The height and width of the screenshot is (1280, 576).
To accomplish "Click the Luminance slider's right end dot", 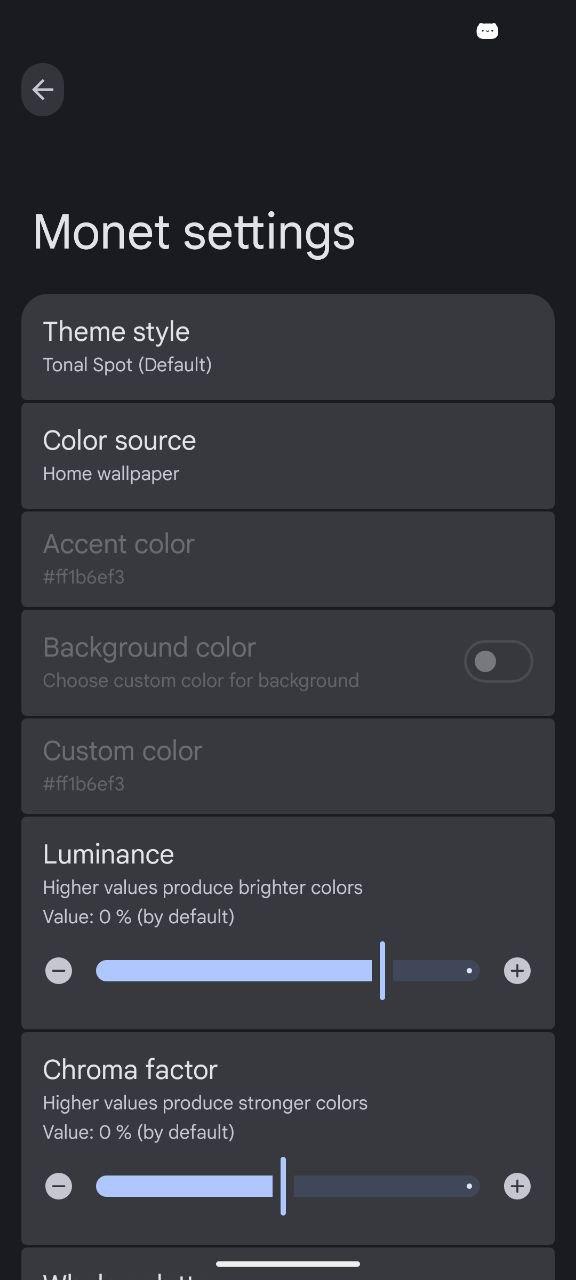I will point(469,970).
